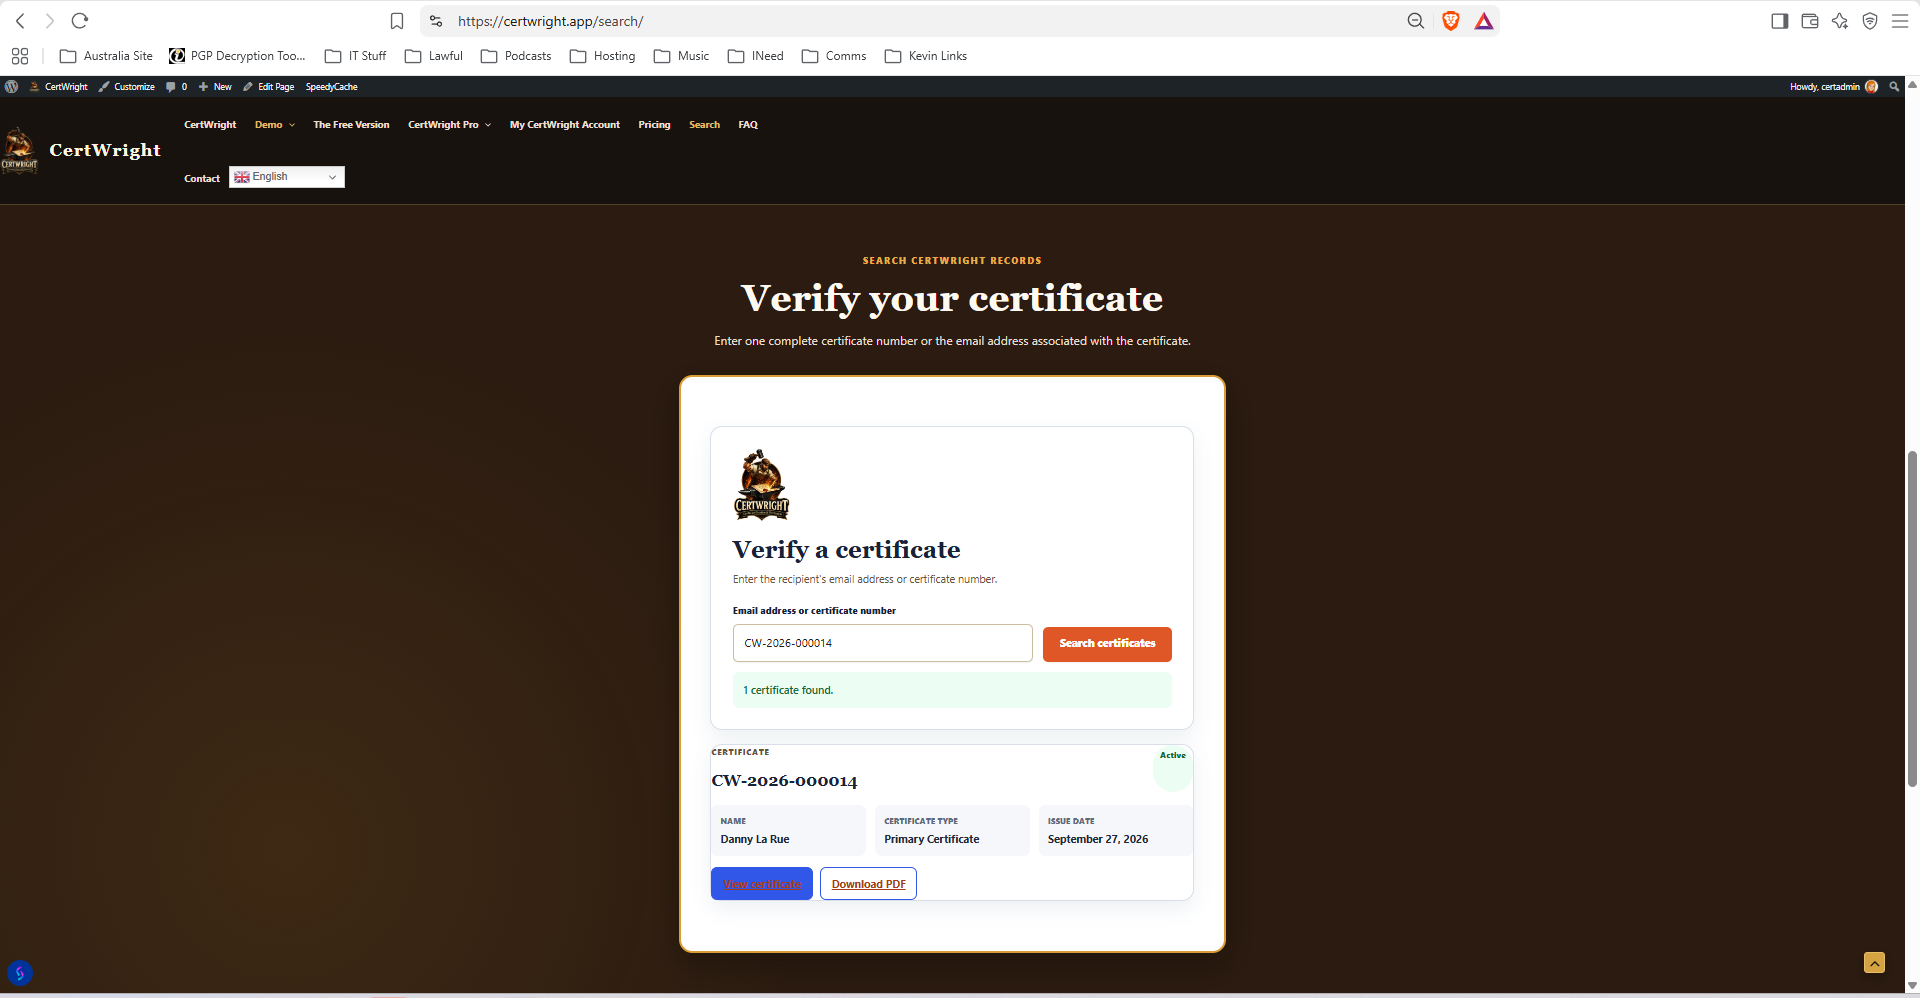1920x998 pixels.
Task: Toggle the browser sidebar panel icon
Action: click(x=1780, y=21)
